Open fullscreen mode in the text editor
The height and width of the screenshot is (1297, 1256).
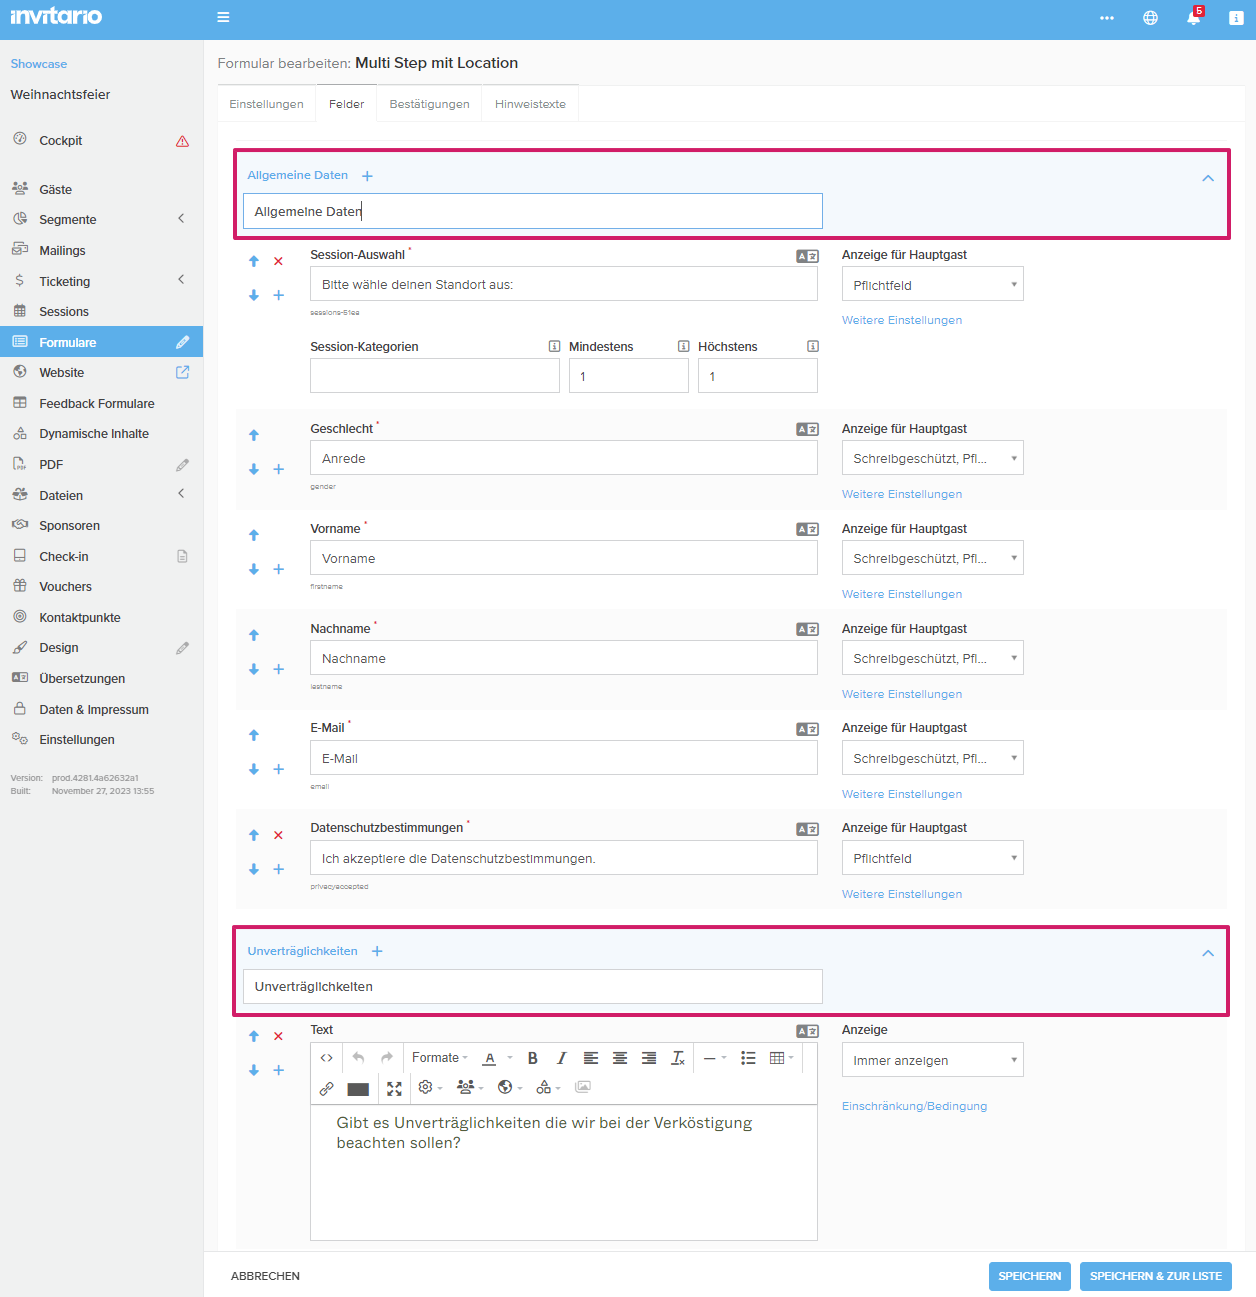click(394, 1088)
